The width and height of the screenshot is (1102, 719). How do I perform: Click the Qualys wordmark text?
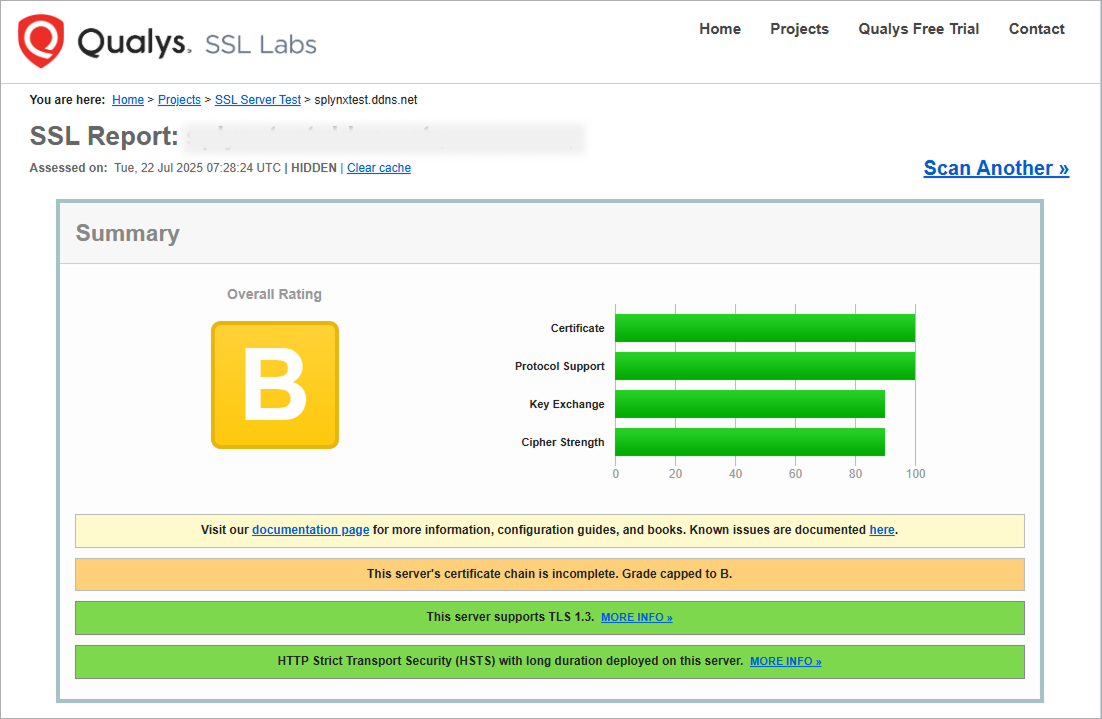134,42
